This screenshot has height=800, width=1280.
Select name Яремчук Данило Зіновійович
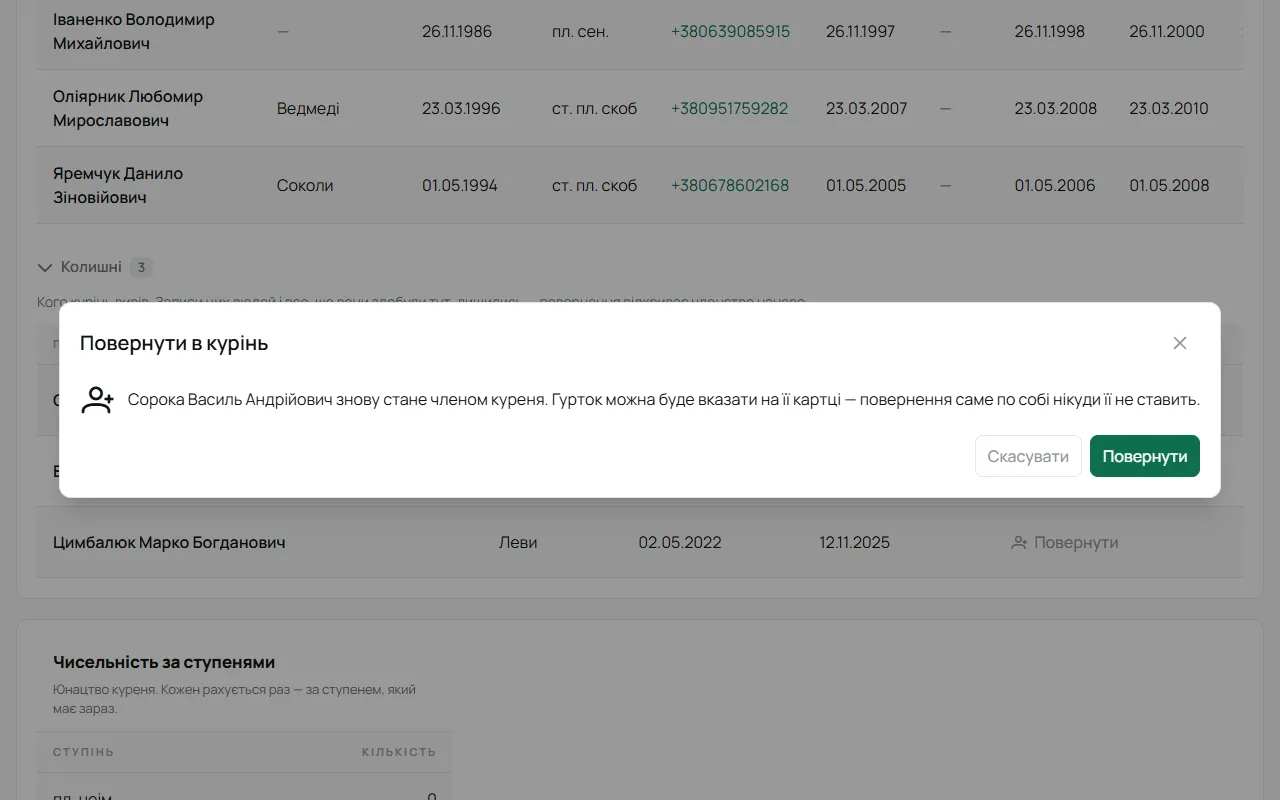tap(118, 185)
